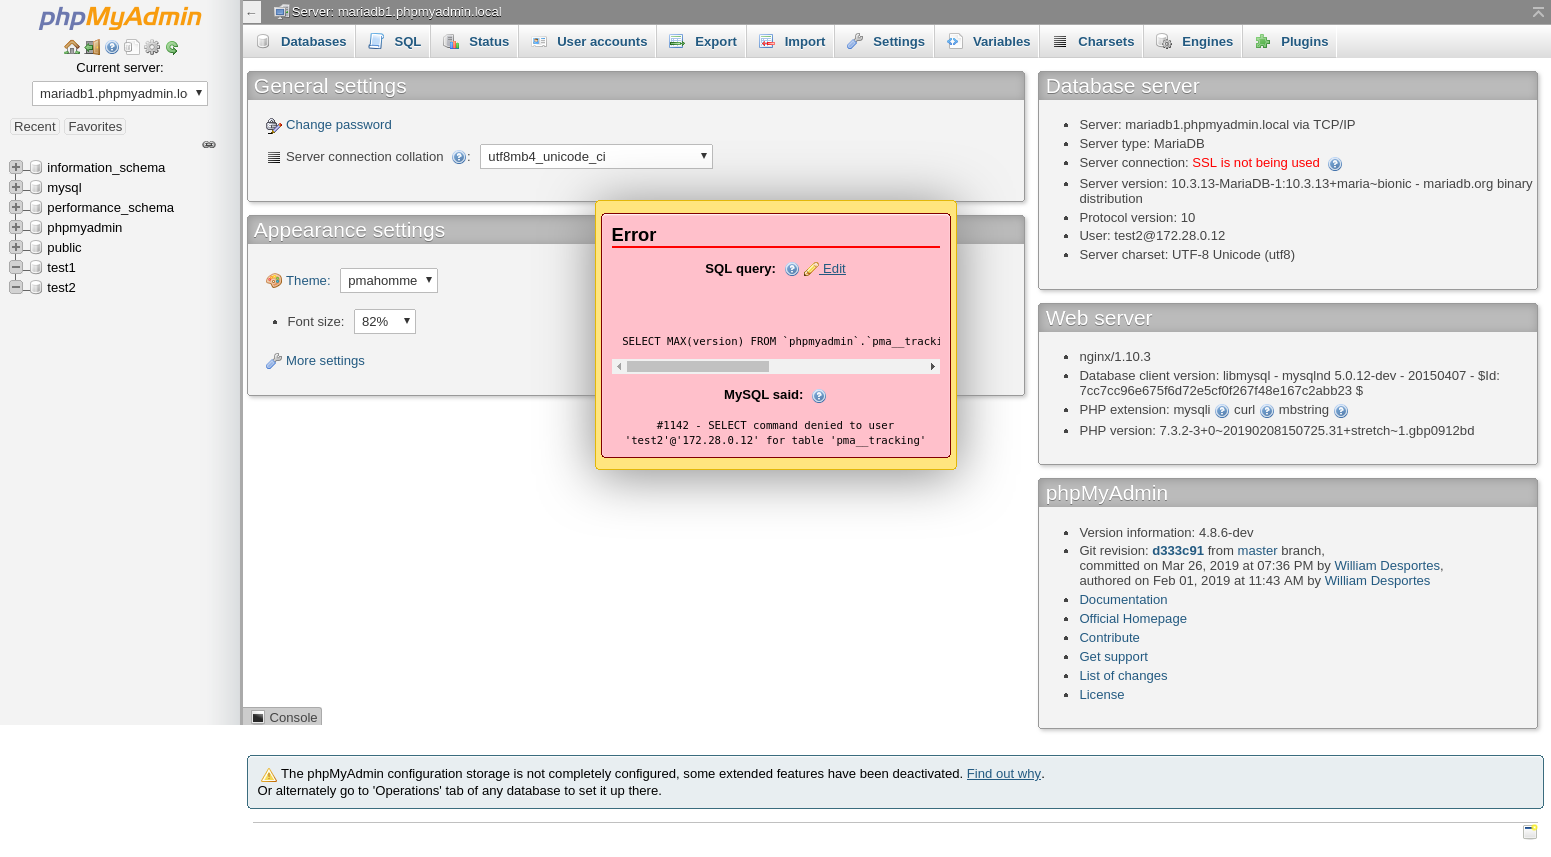Expand the phpmyadmin database tree node
The height and width of the screenshot is (857, 1551).
point(16,227)
